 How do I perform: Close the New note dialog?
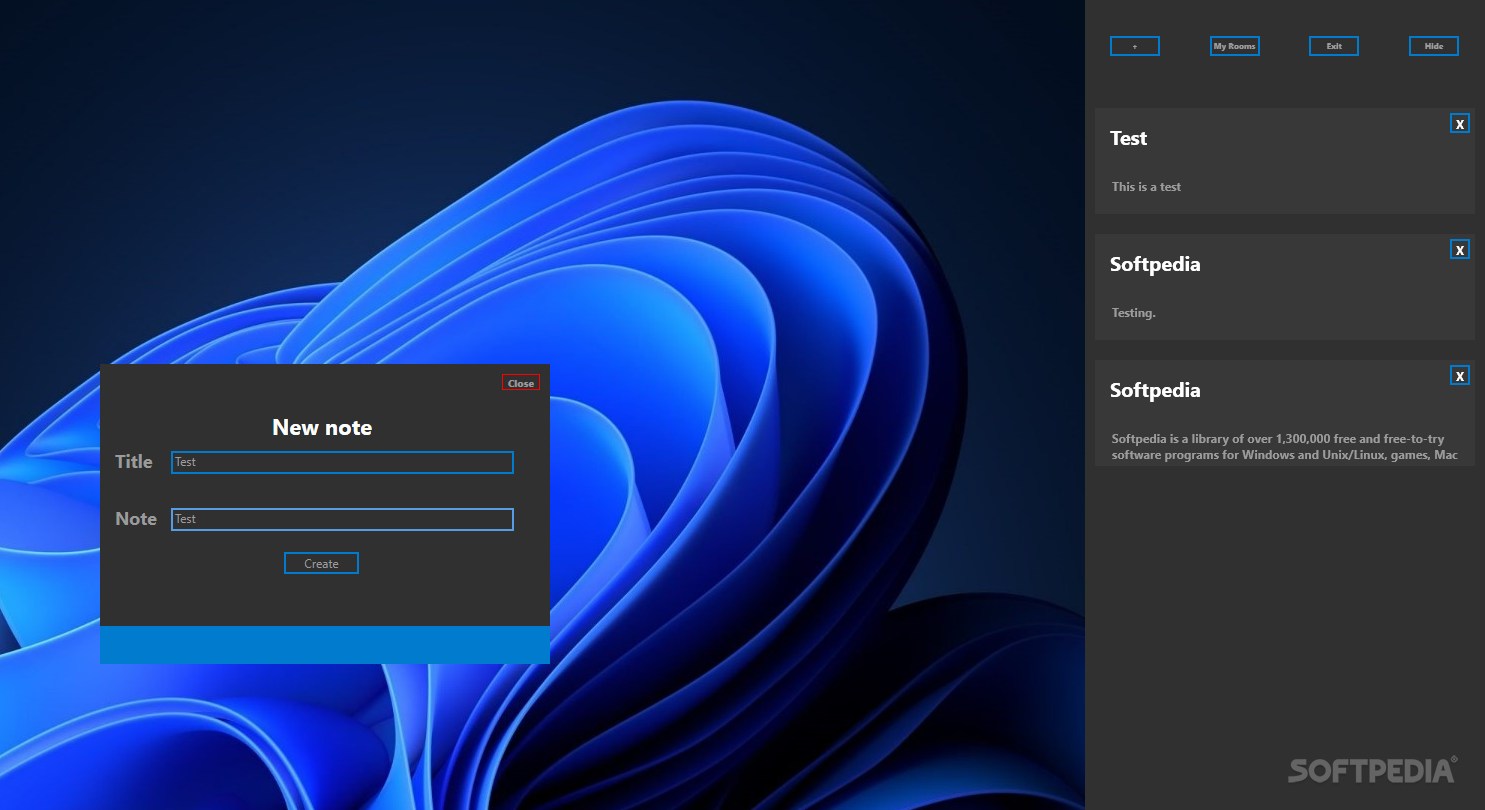click(521, 383)
